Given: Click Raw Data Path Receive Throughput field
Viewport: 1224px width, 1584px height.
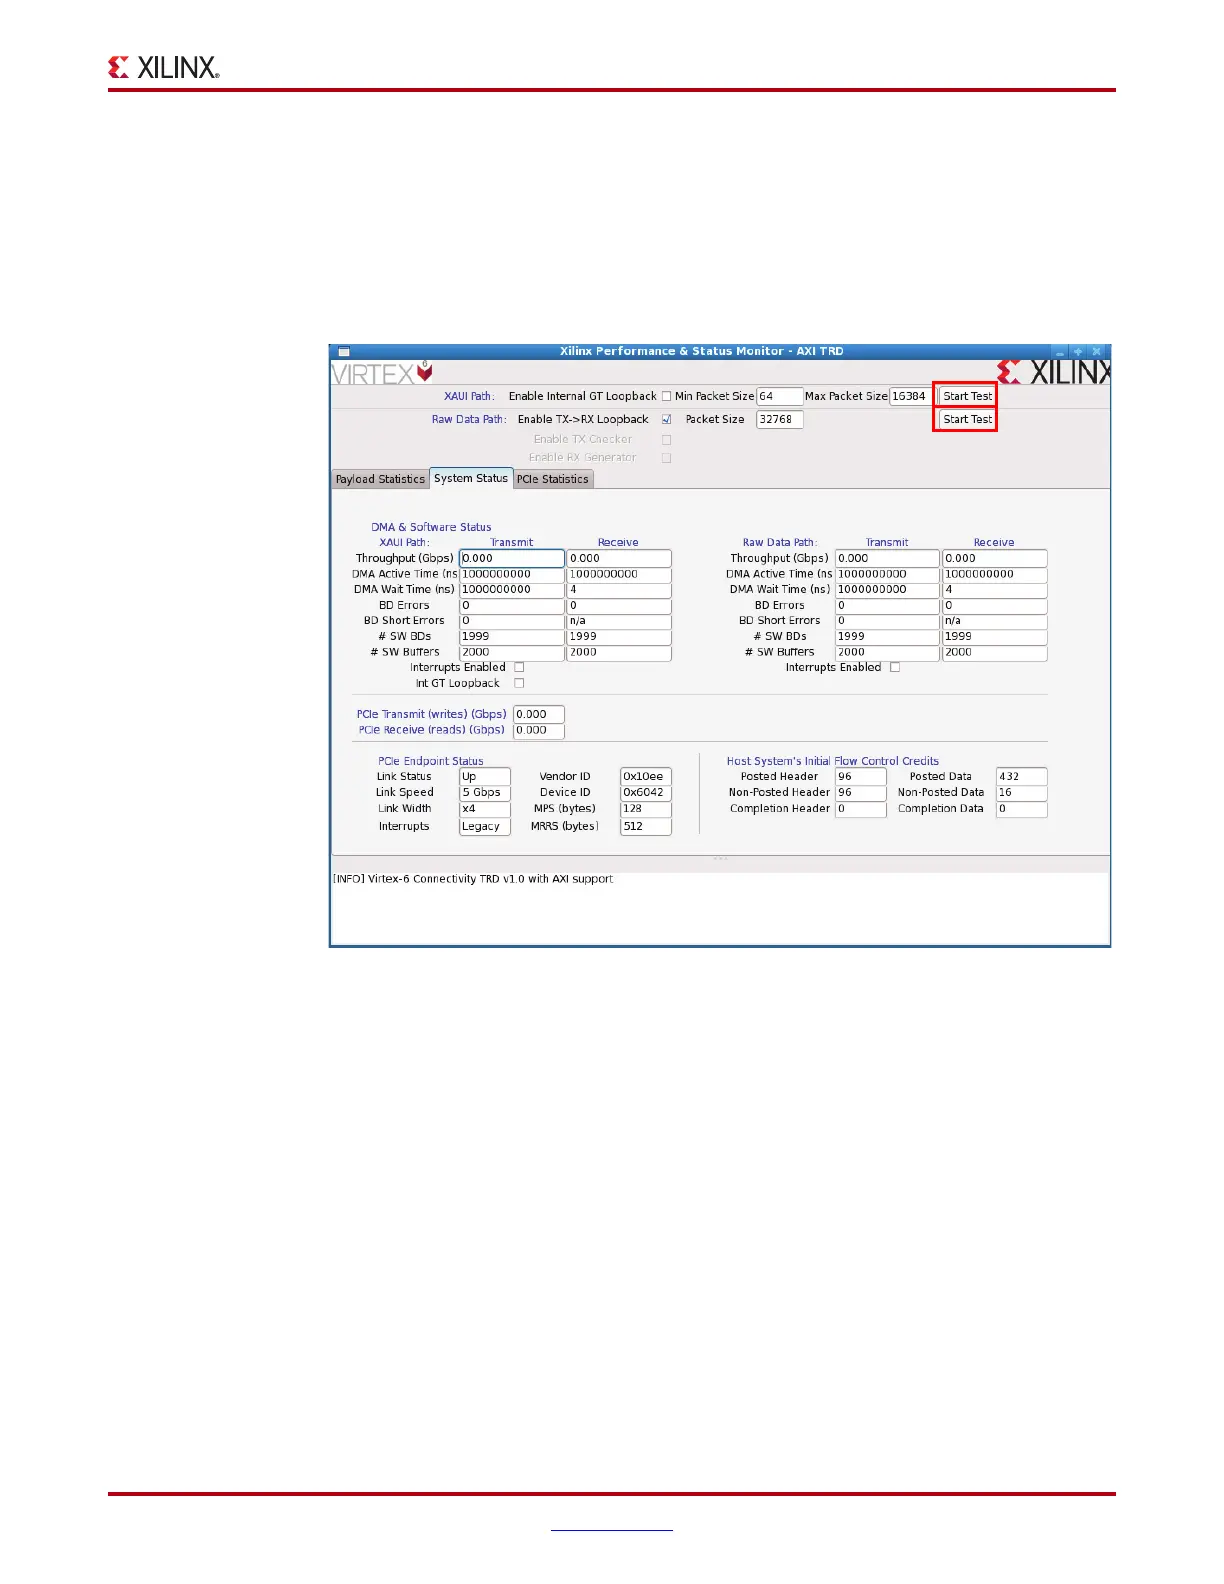Looking at the screenshot, I should [995, 558].
